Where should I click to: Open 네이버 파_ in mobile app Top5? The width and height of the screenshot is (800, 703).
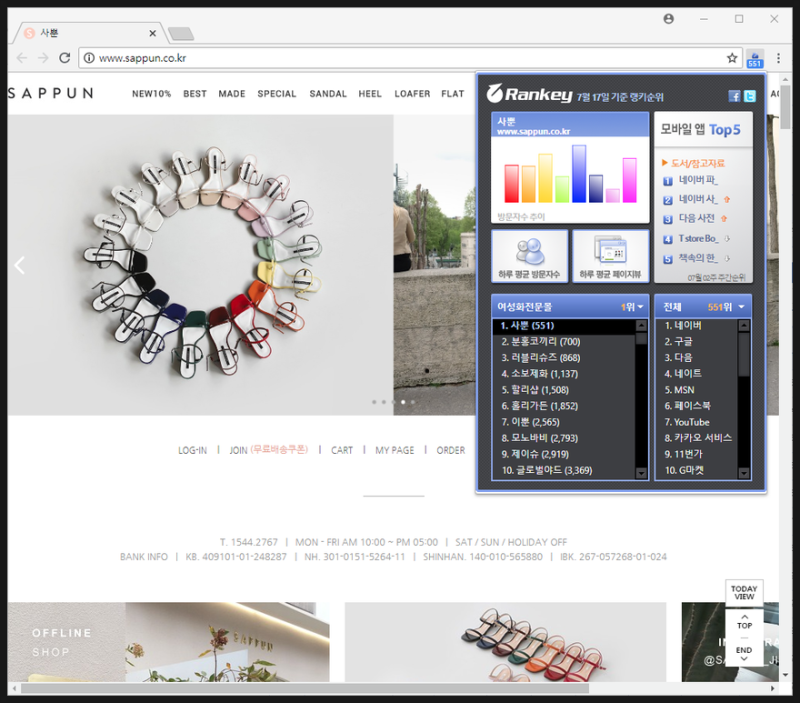pos(697,180)
